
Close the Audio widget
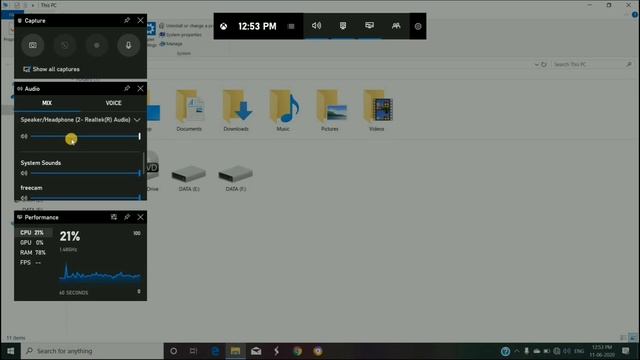[x=140, y=89]
